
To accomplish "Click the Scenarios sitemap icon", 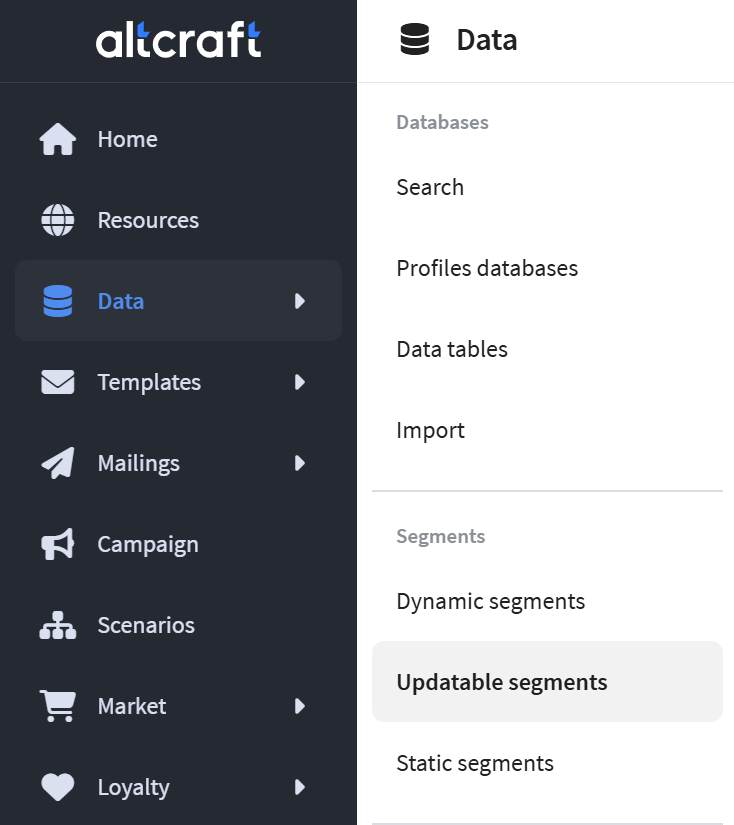I will click(57, 625).
